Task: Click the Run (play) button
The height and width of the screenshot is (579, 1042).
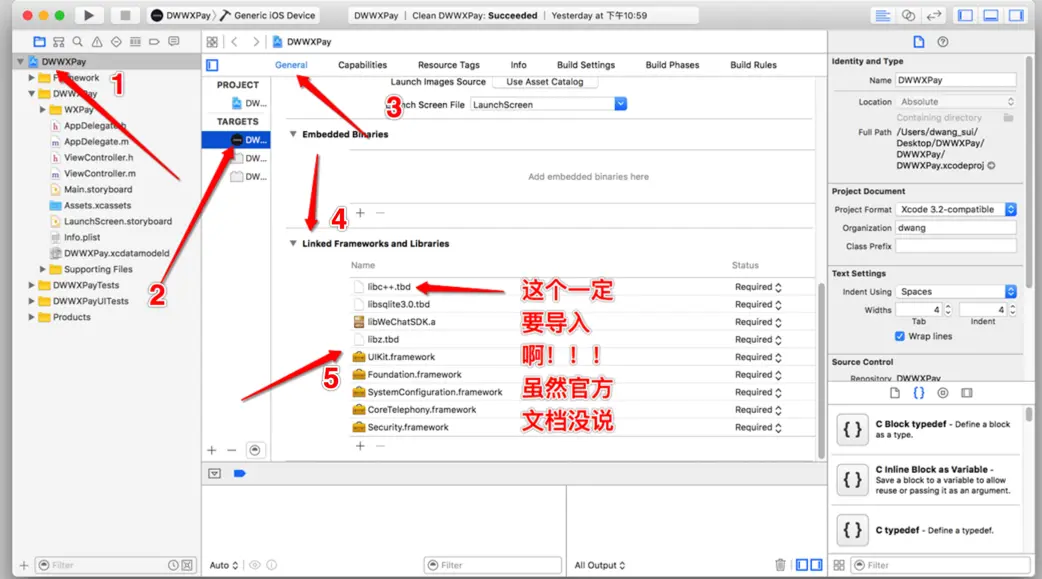Action: coord(88,15)
